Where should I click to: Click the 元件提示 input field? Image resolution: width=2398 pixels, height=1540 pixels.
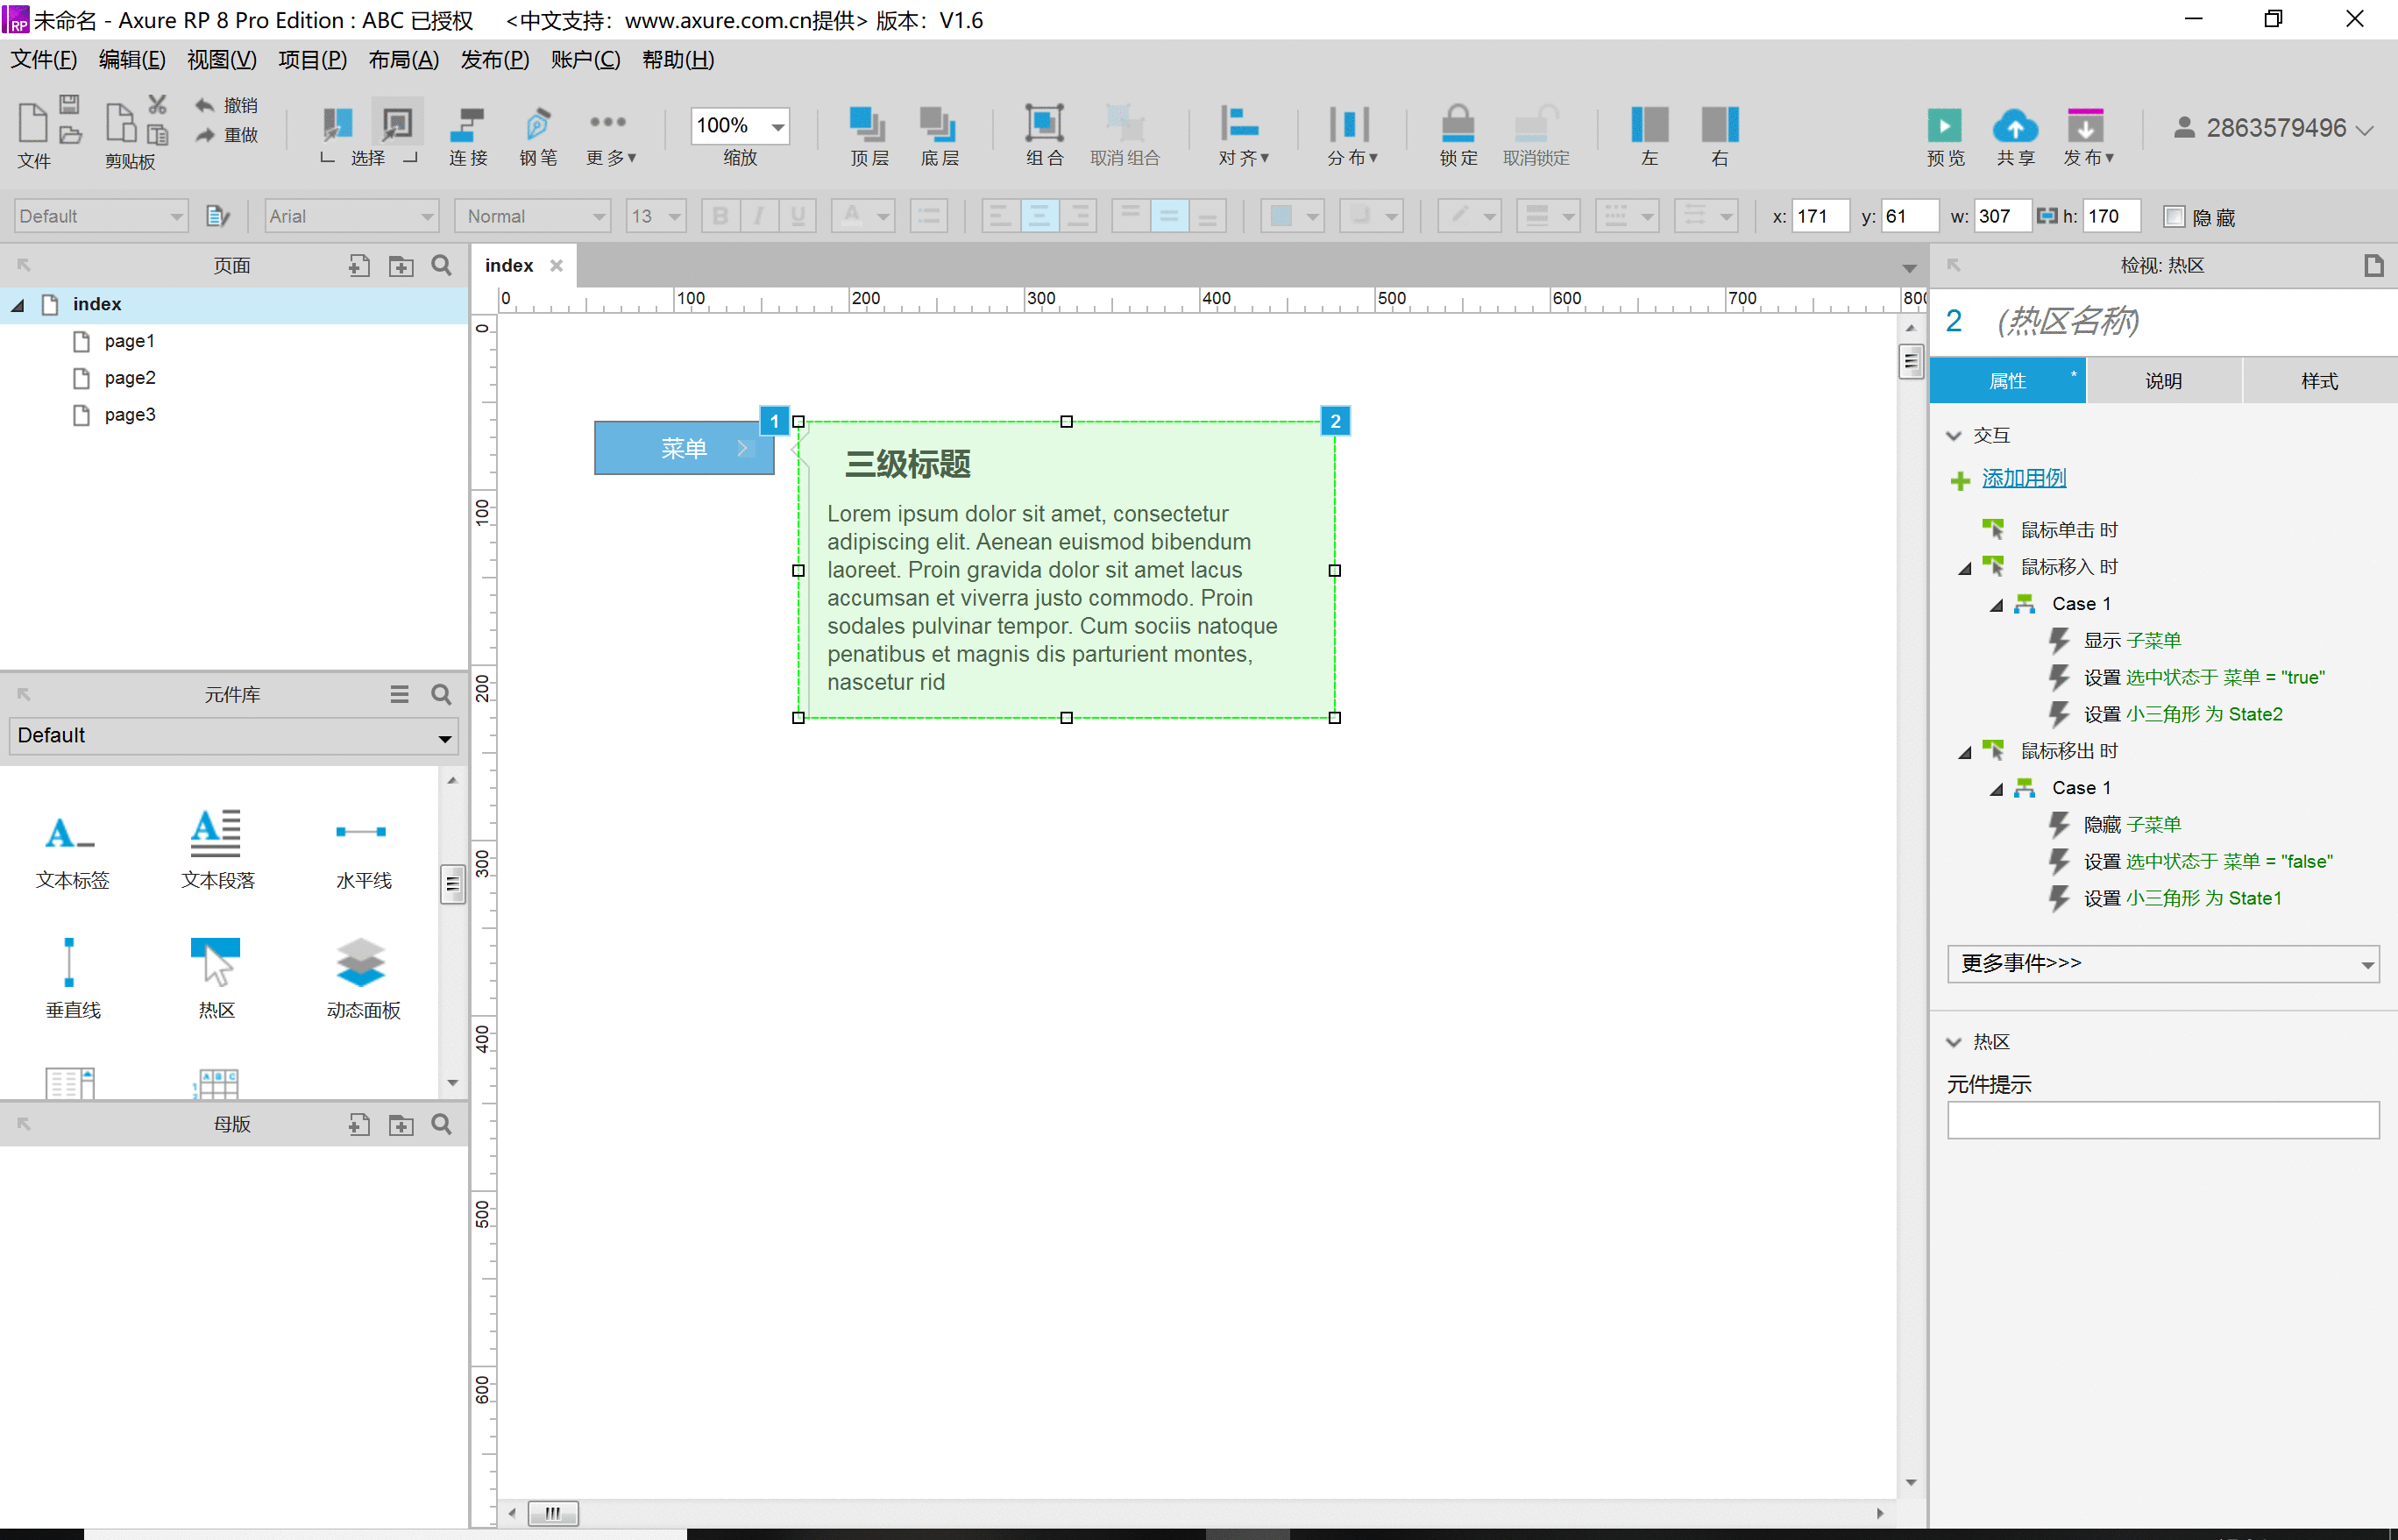pyautogui.click(x=2162, y=1120)
